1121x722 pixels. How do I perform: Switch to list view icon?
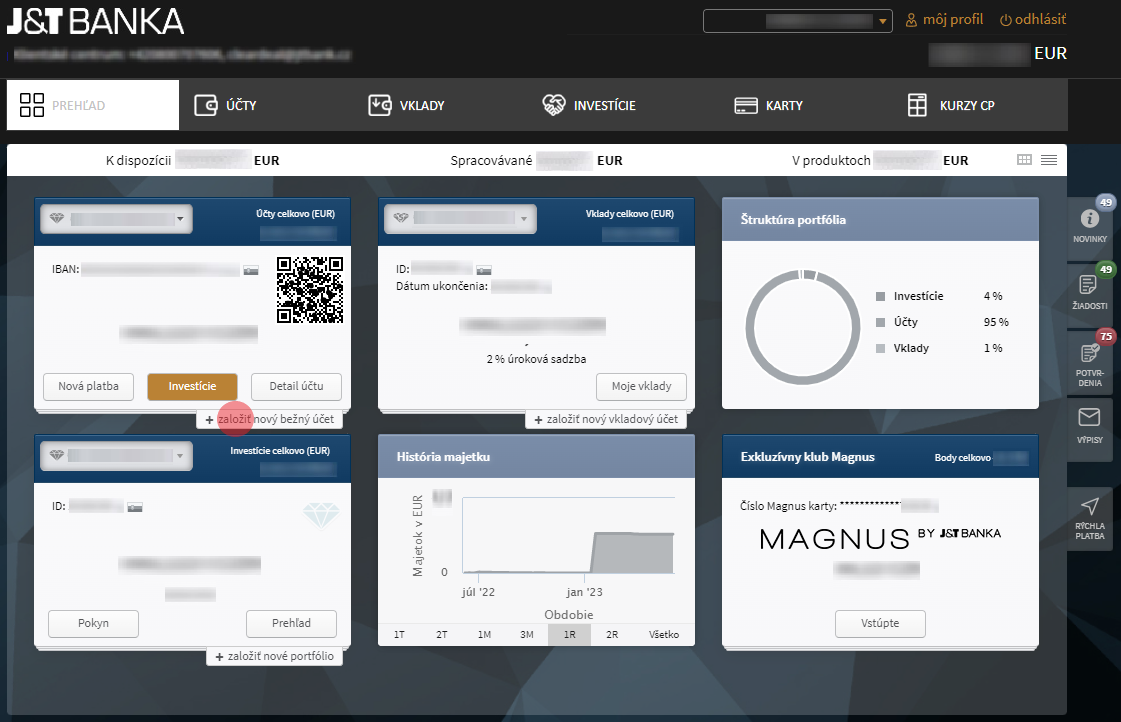click(x=1048, y=160)
